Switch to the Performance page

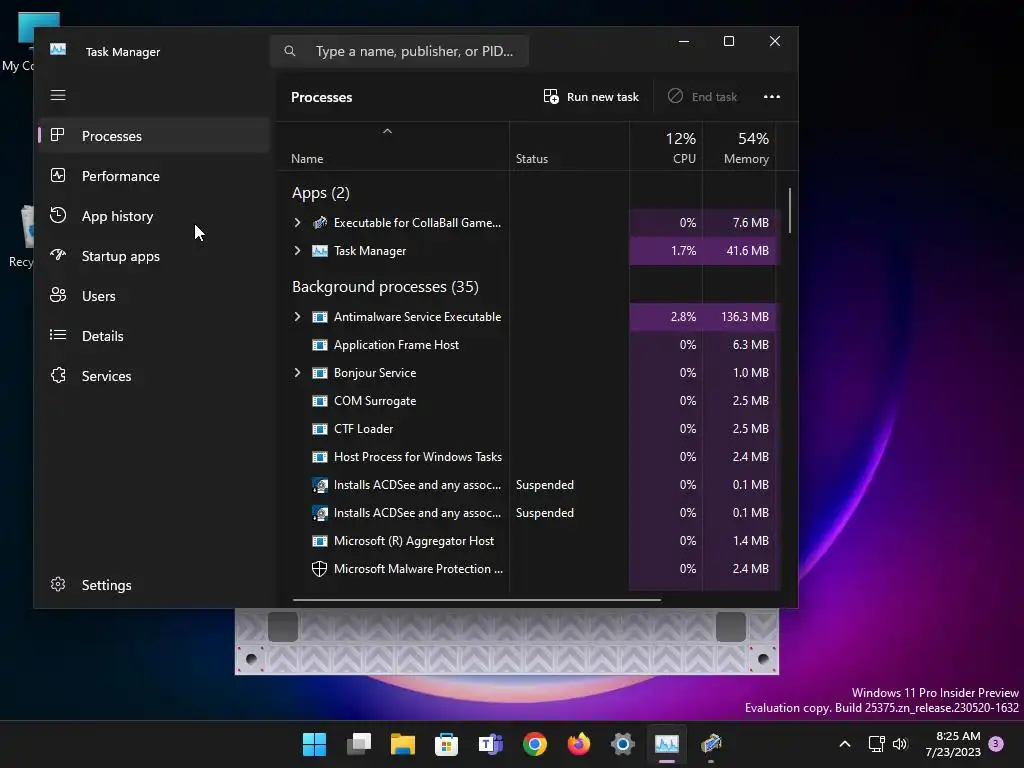coord(154,176)
